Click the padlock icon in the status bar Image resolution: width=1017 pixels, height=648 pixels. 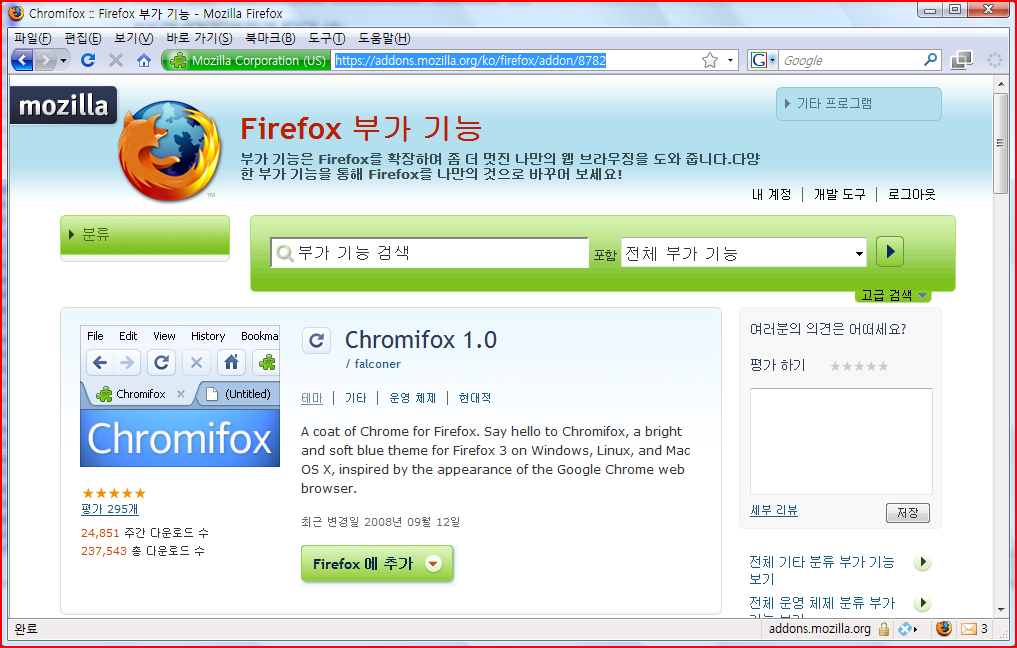(883, 629)
